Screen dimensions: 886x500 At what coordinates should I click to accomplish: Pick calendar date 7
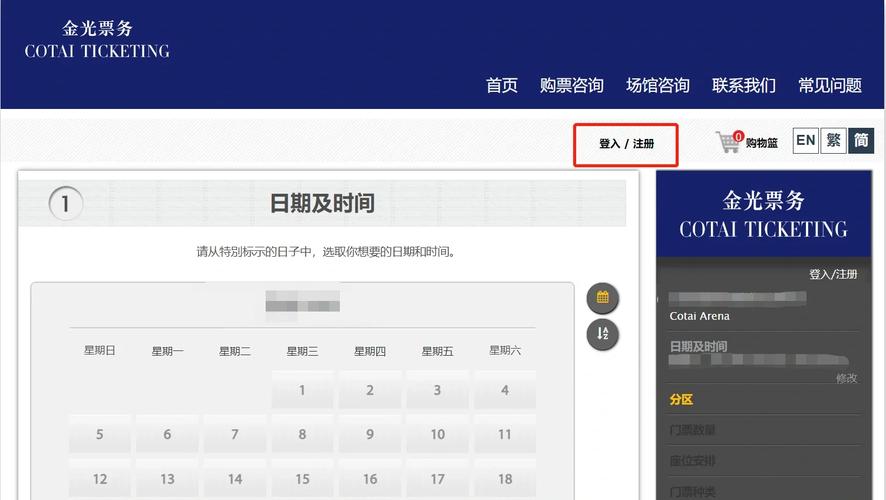coord(234,434)
